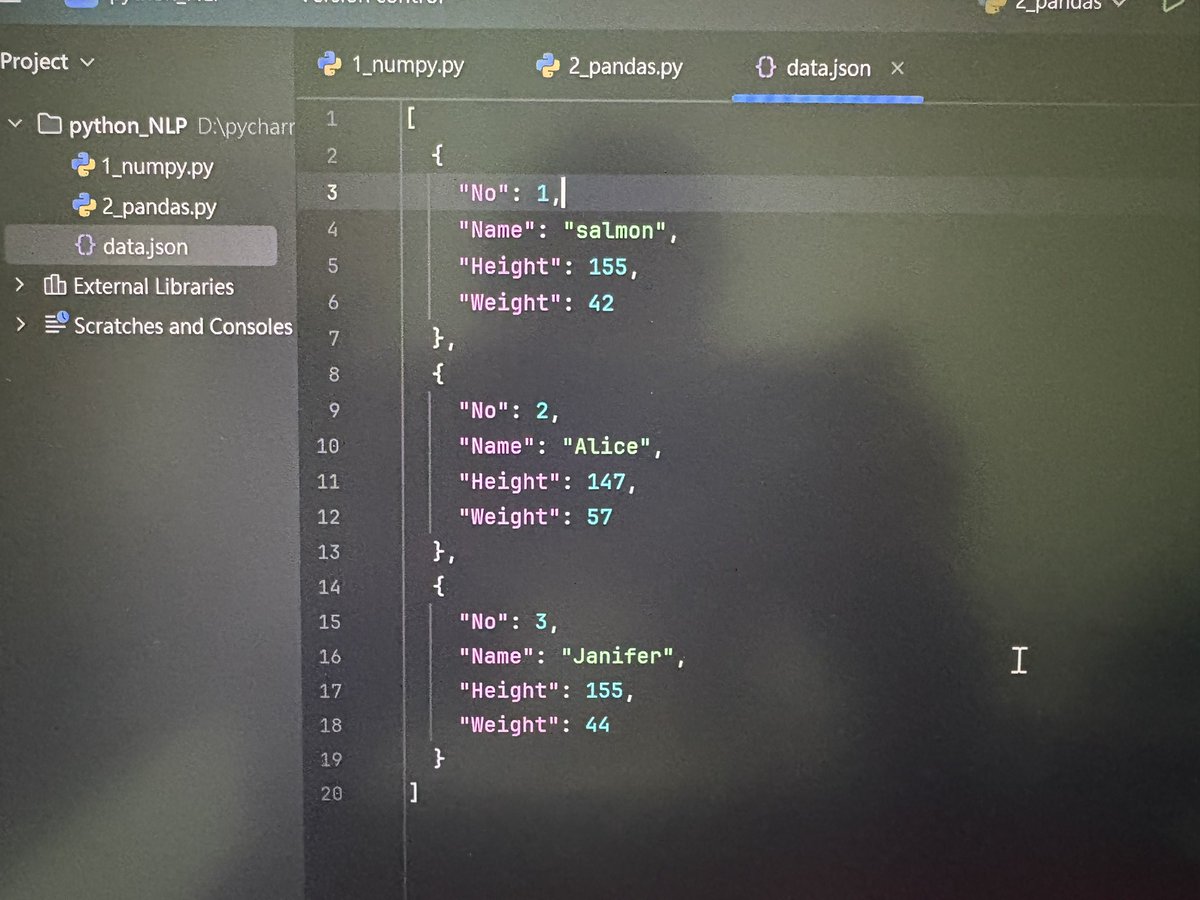Screen dimensions: 1200x900
Task: Click the JSON braces icon on the data.json tab
Action: tap(765, 68)
